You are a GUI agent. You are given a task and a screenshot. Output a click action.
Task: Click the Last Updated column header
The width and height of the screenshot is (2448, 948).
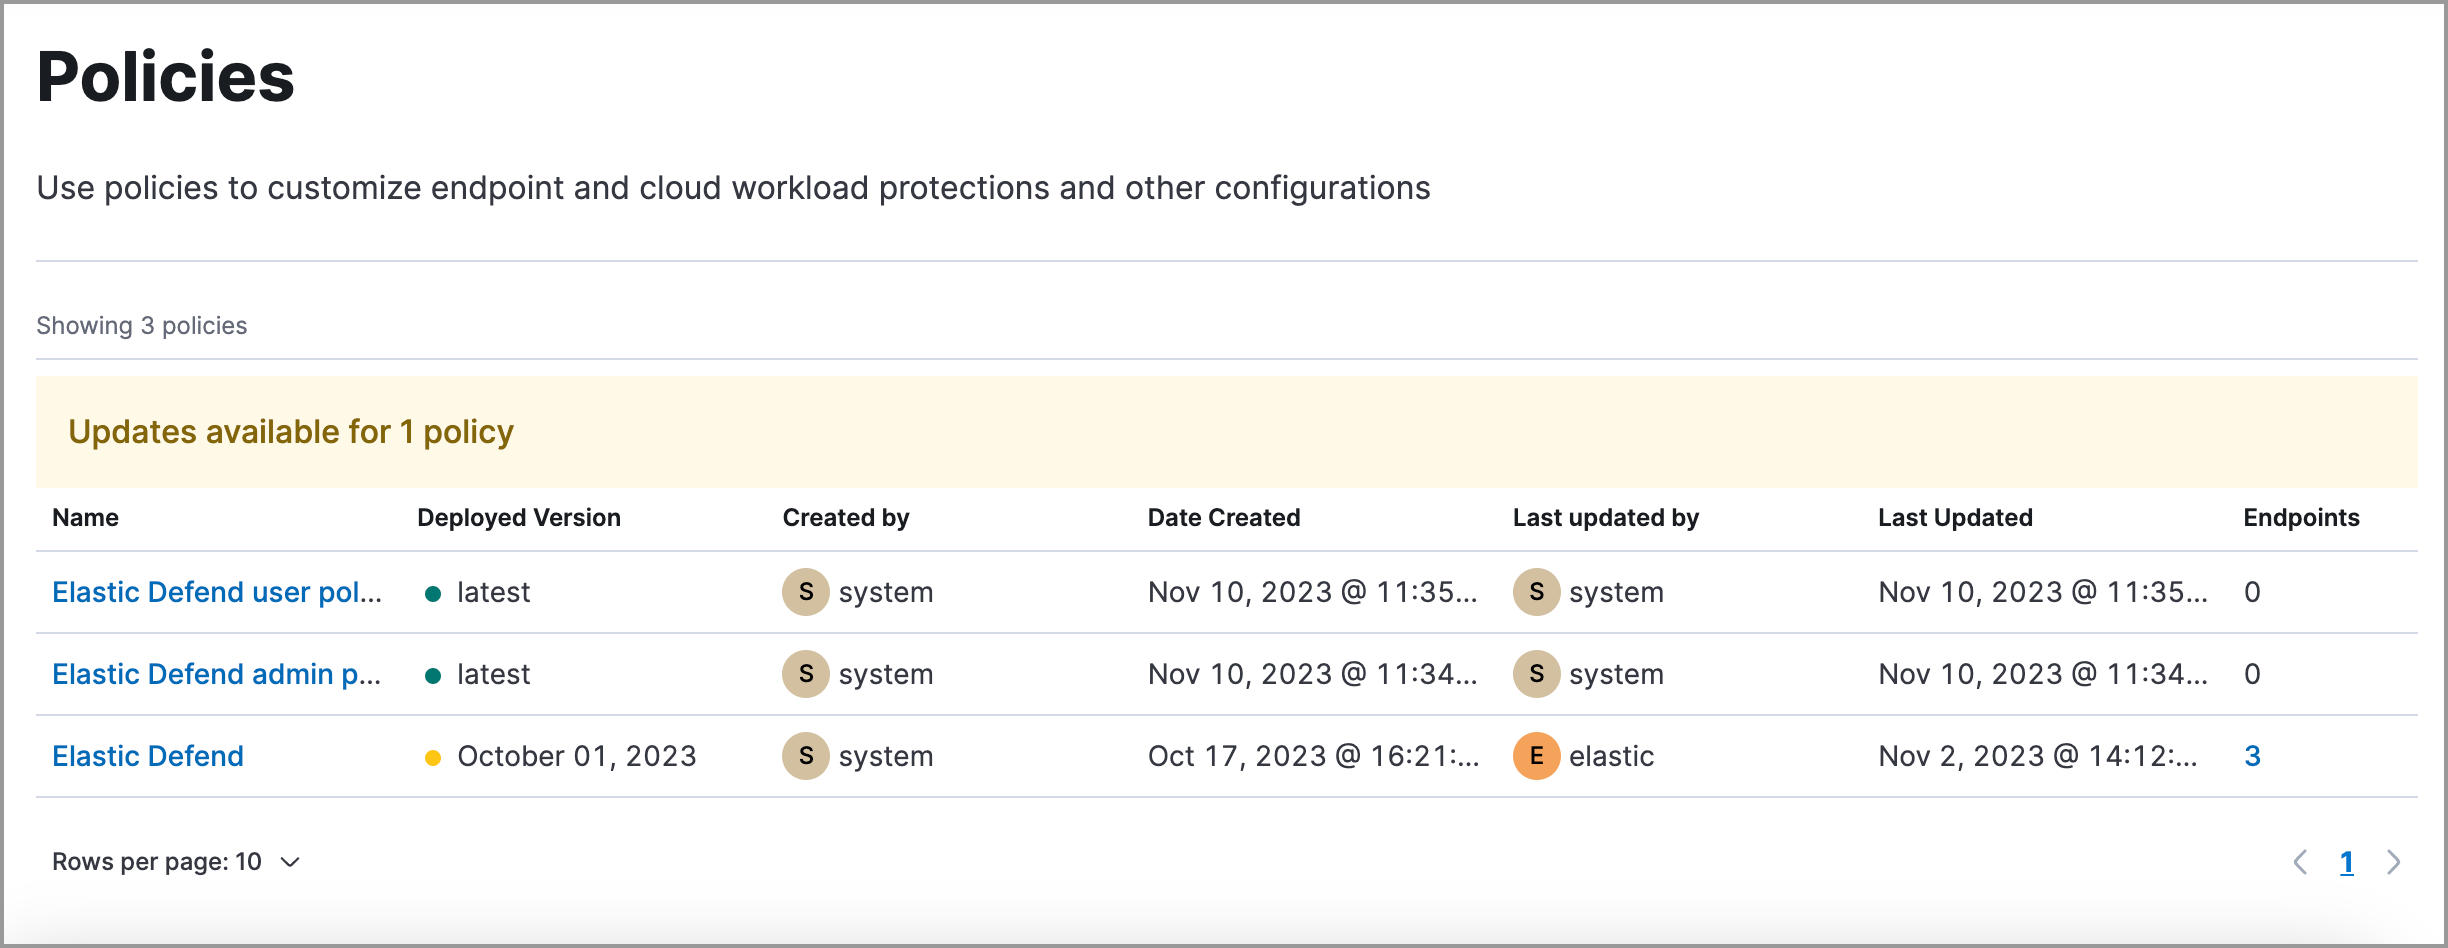coord(1954,518)
